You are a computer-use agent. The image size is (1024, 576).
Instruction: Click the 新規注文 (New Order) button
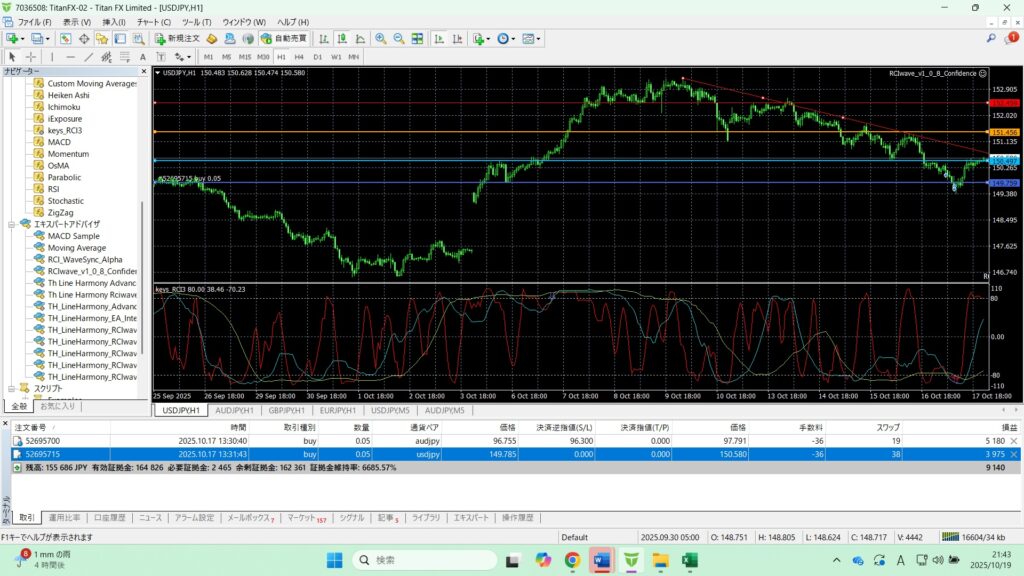point(177,38)
